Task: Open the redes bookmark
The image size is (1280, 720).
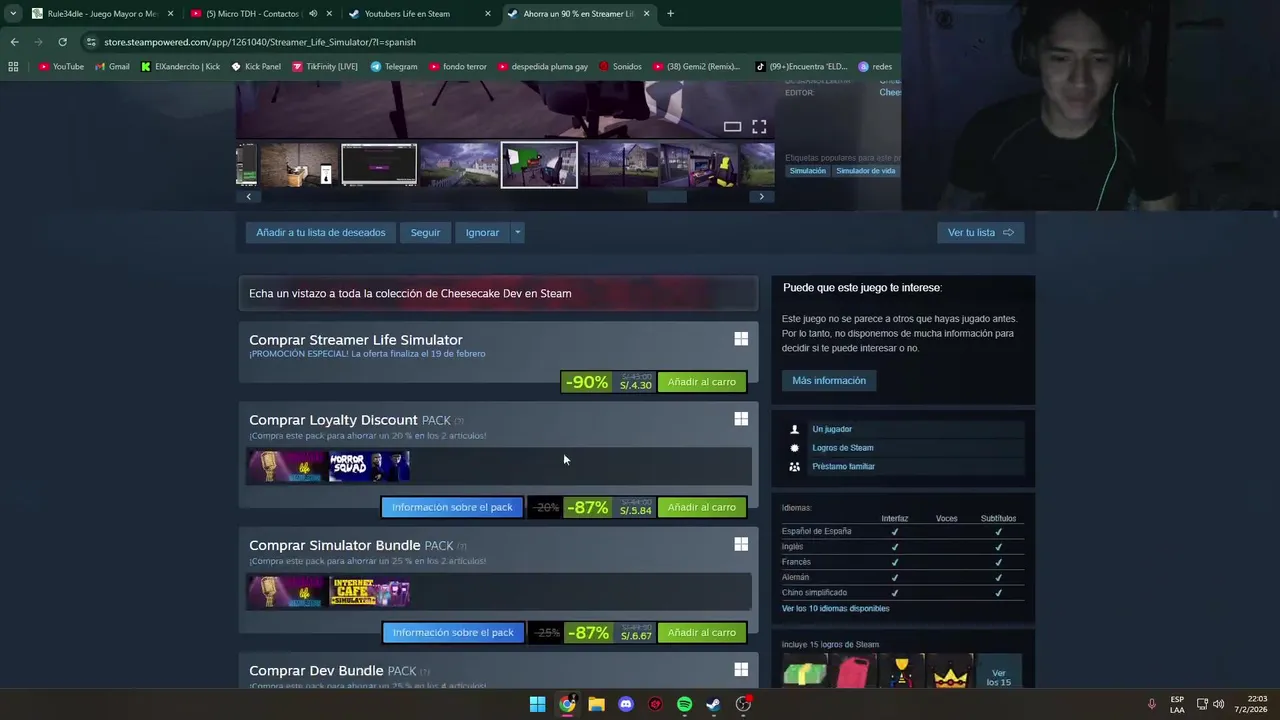Action: click(x=875, y=67)
